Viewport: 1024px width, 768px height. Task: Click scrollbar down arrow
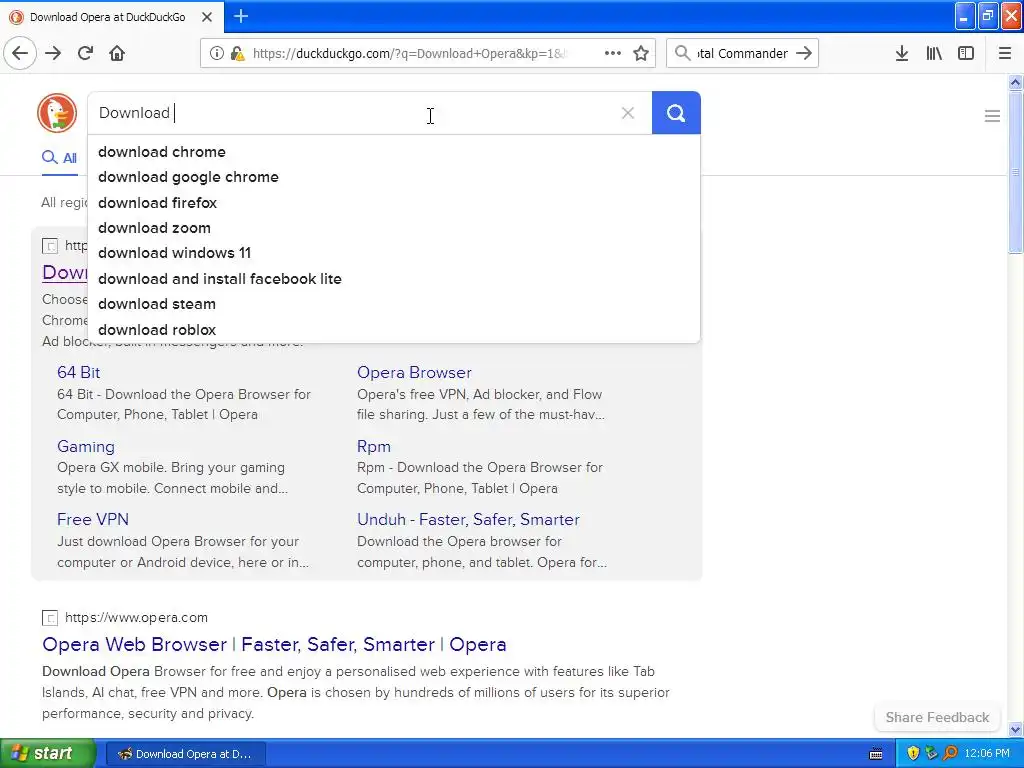point(1015,729)
